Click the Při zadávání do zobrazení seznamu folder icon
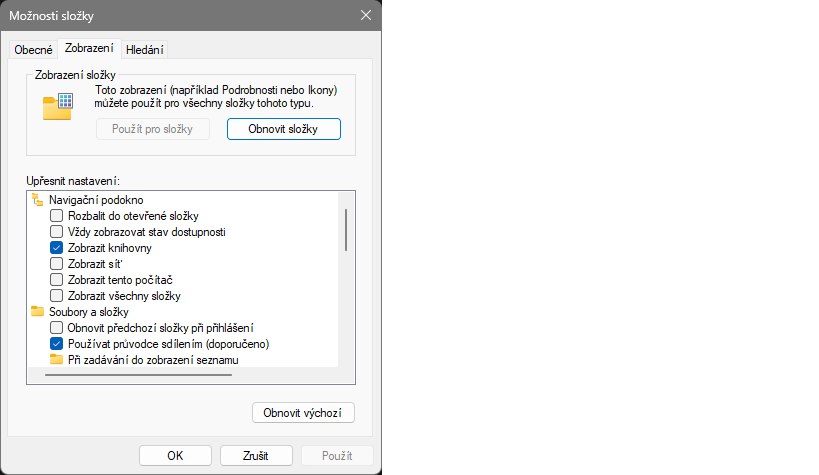The image size is (819, 475). click(x=56, y=360)
